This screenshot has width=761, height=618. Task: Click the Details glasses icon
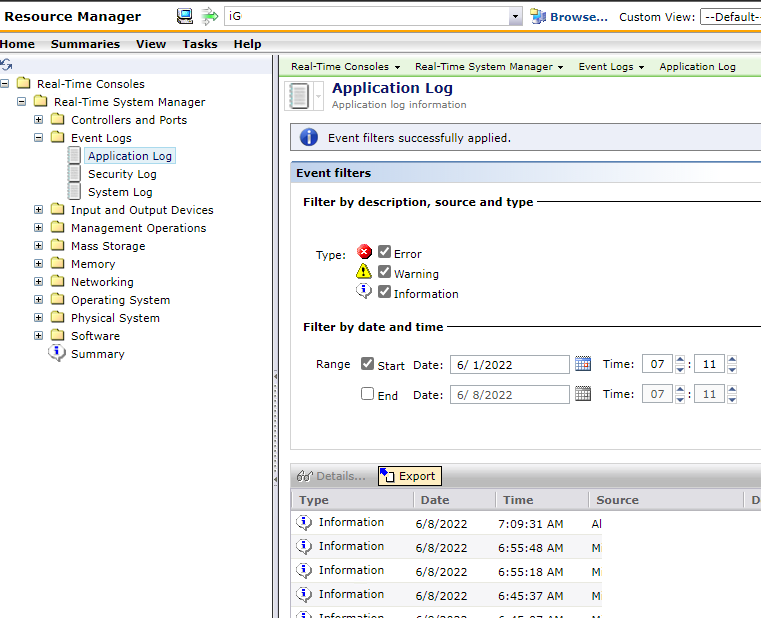(x=305, y=476)
